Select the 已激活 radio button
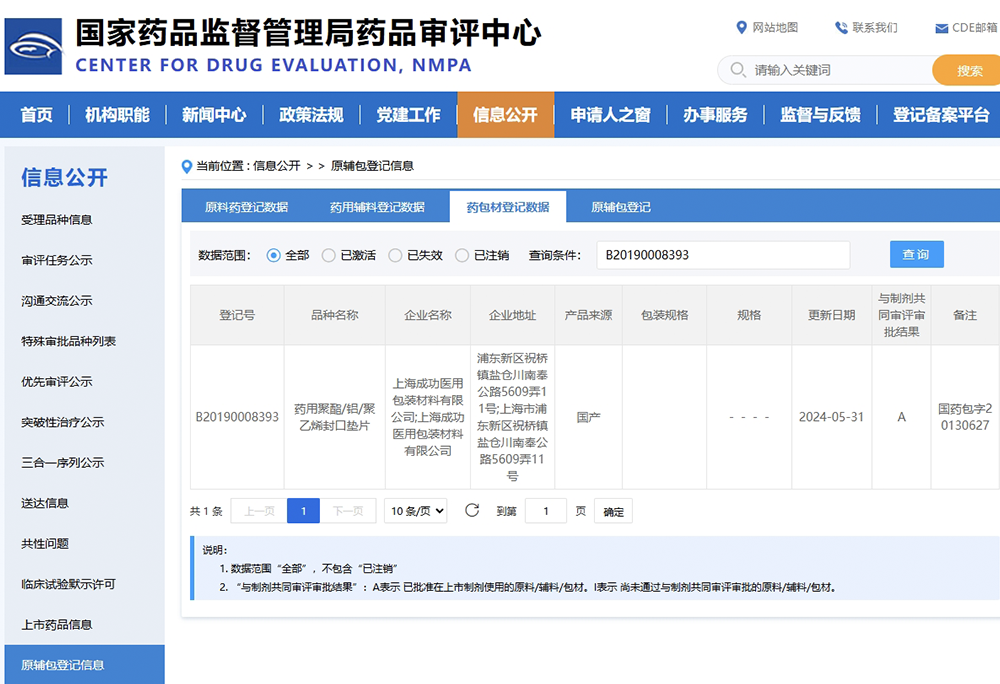1000x684 pixels. 329,255
